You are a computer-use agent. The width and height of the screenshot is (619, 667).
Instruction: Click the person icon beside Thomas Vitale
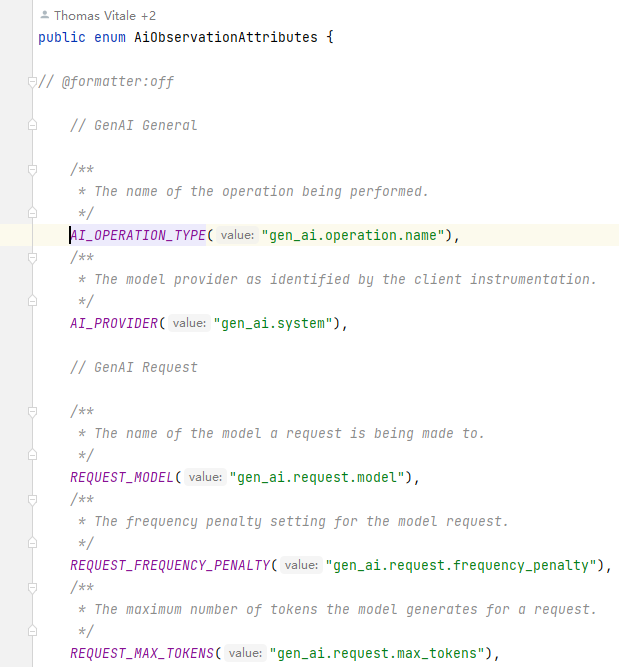45,15
